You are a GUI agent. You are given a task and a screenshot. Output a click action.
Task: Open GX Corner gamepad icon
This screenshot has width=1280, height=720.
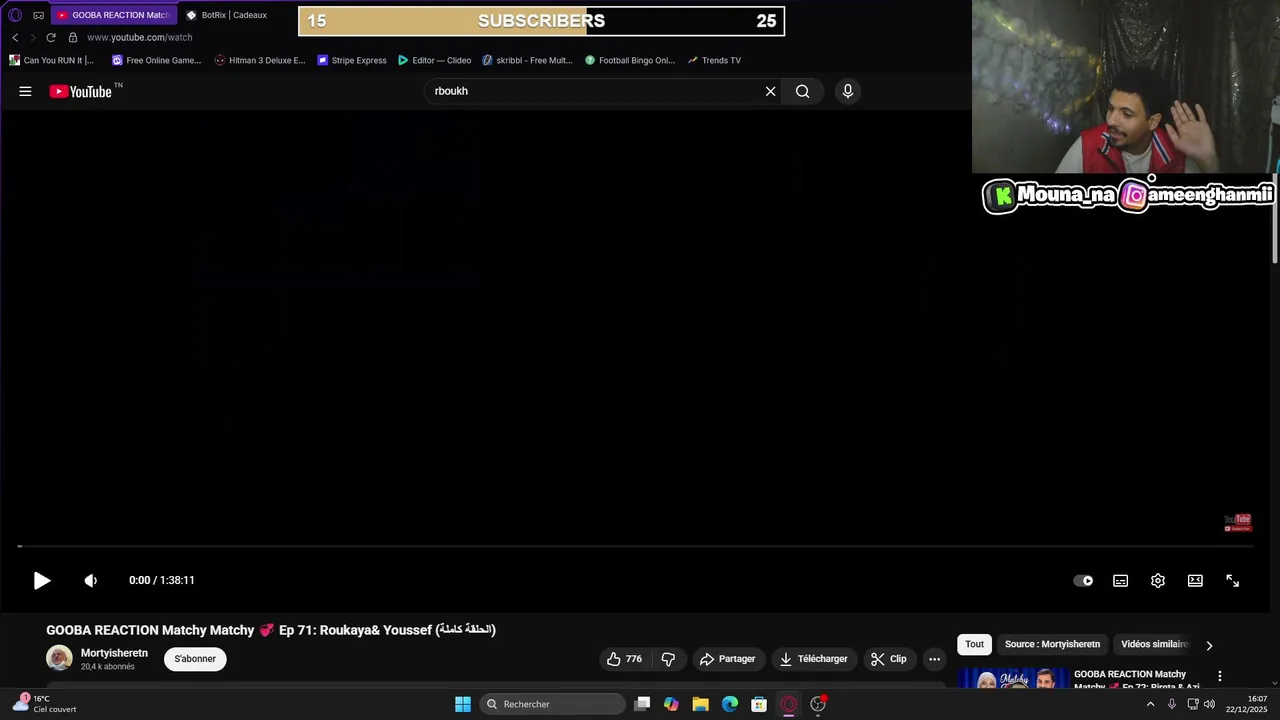point(39,15)
